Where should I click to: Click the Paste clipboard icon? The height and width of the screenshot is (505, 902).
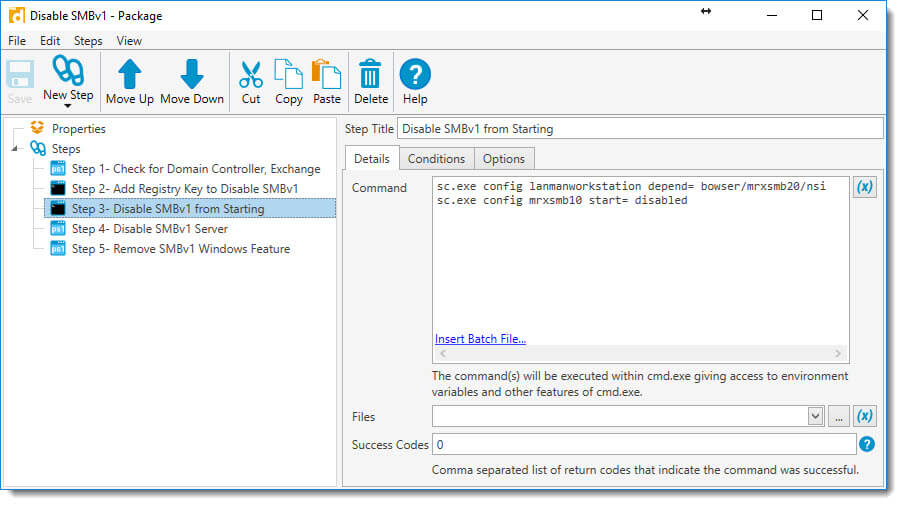(326, 74)
